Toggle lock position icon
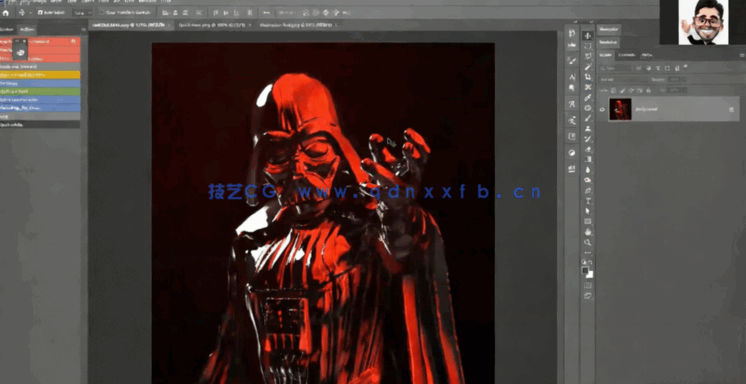Image resolution: width=746 pixels, height=384 pixels. 631,90
